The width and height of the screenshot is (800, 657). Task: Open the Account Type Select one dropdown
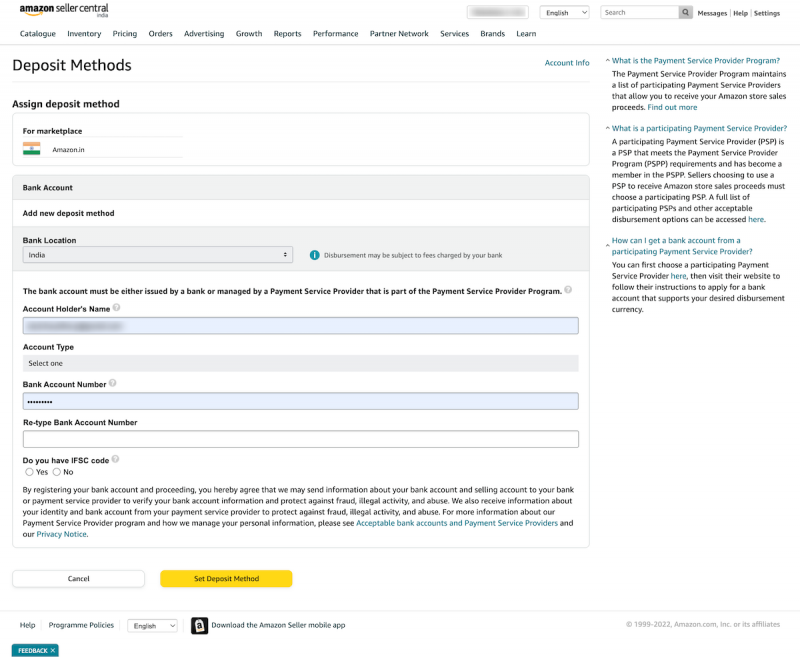tap(301, 363)
